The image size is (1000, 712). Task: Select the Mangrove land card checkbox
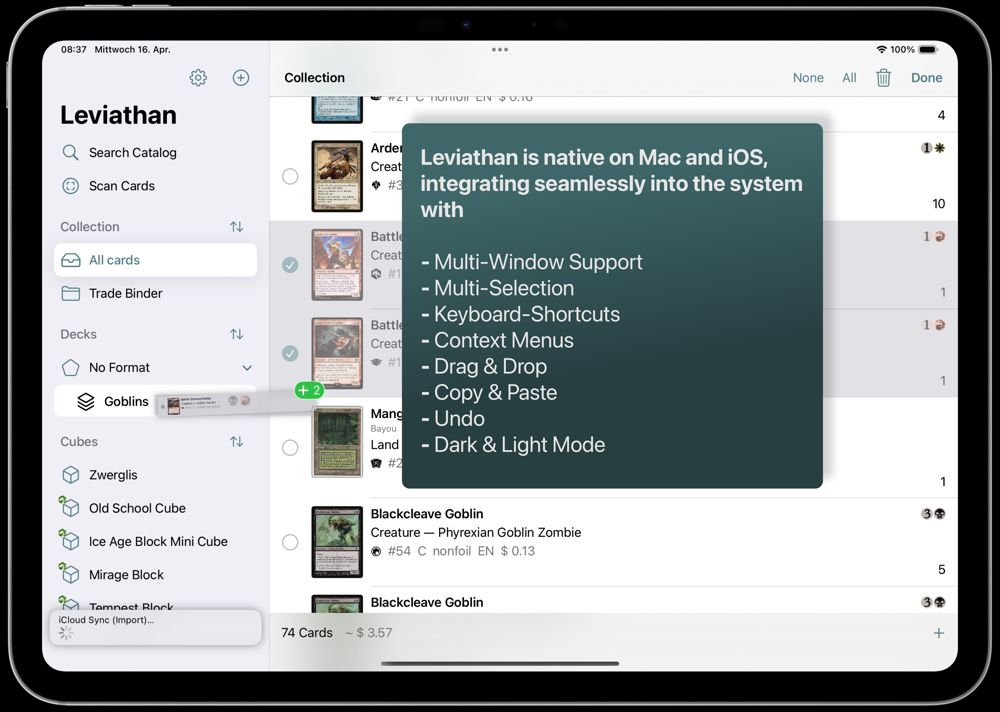[290, 447]
